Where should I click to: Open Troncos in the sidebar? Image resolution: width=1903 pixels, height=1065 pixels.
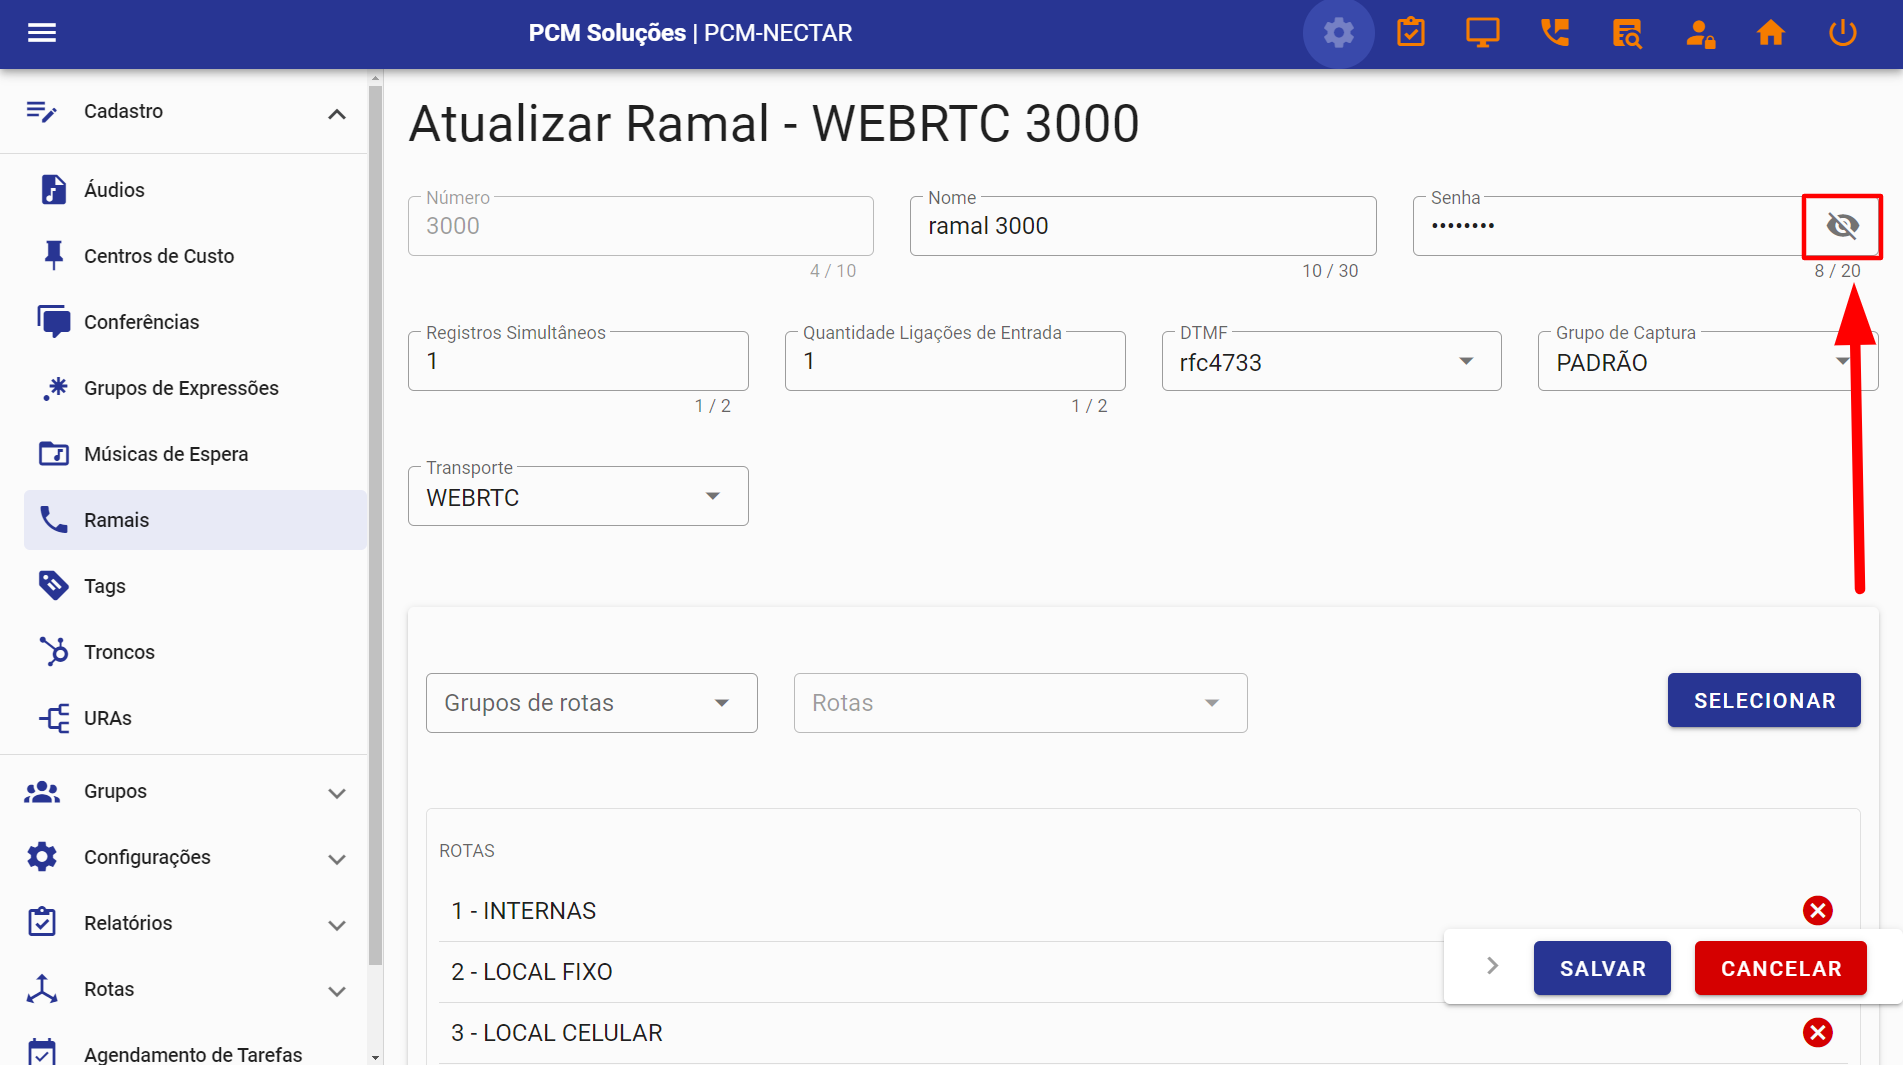(196, 652)
